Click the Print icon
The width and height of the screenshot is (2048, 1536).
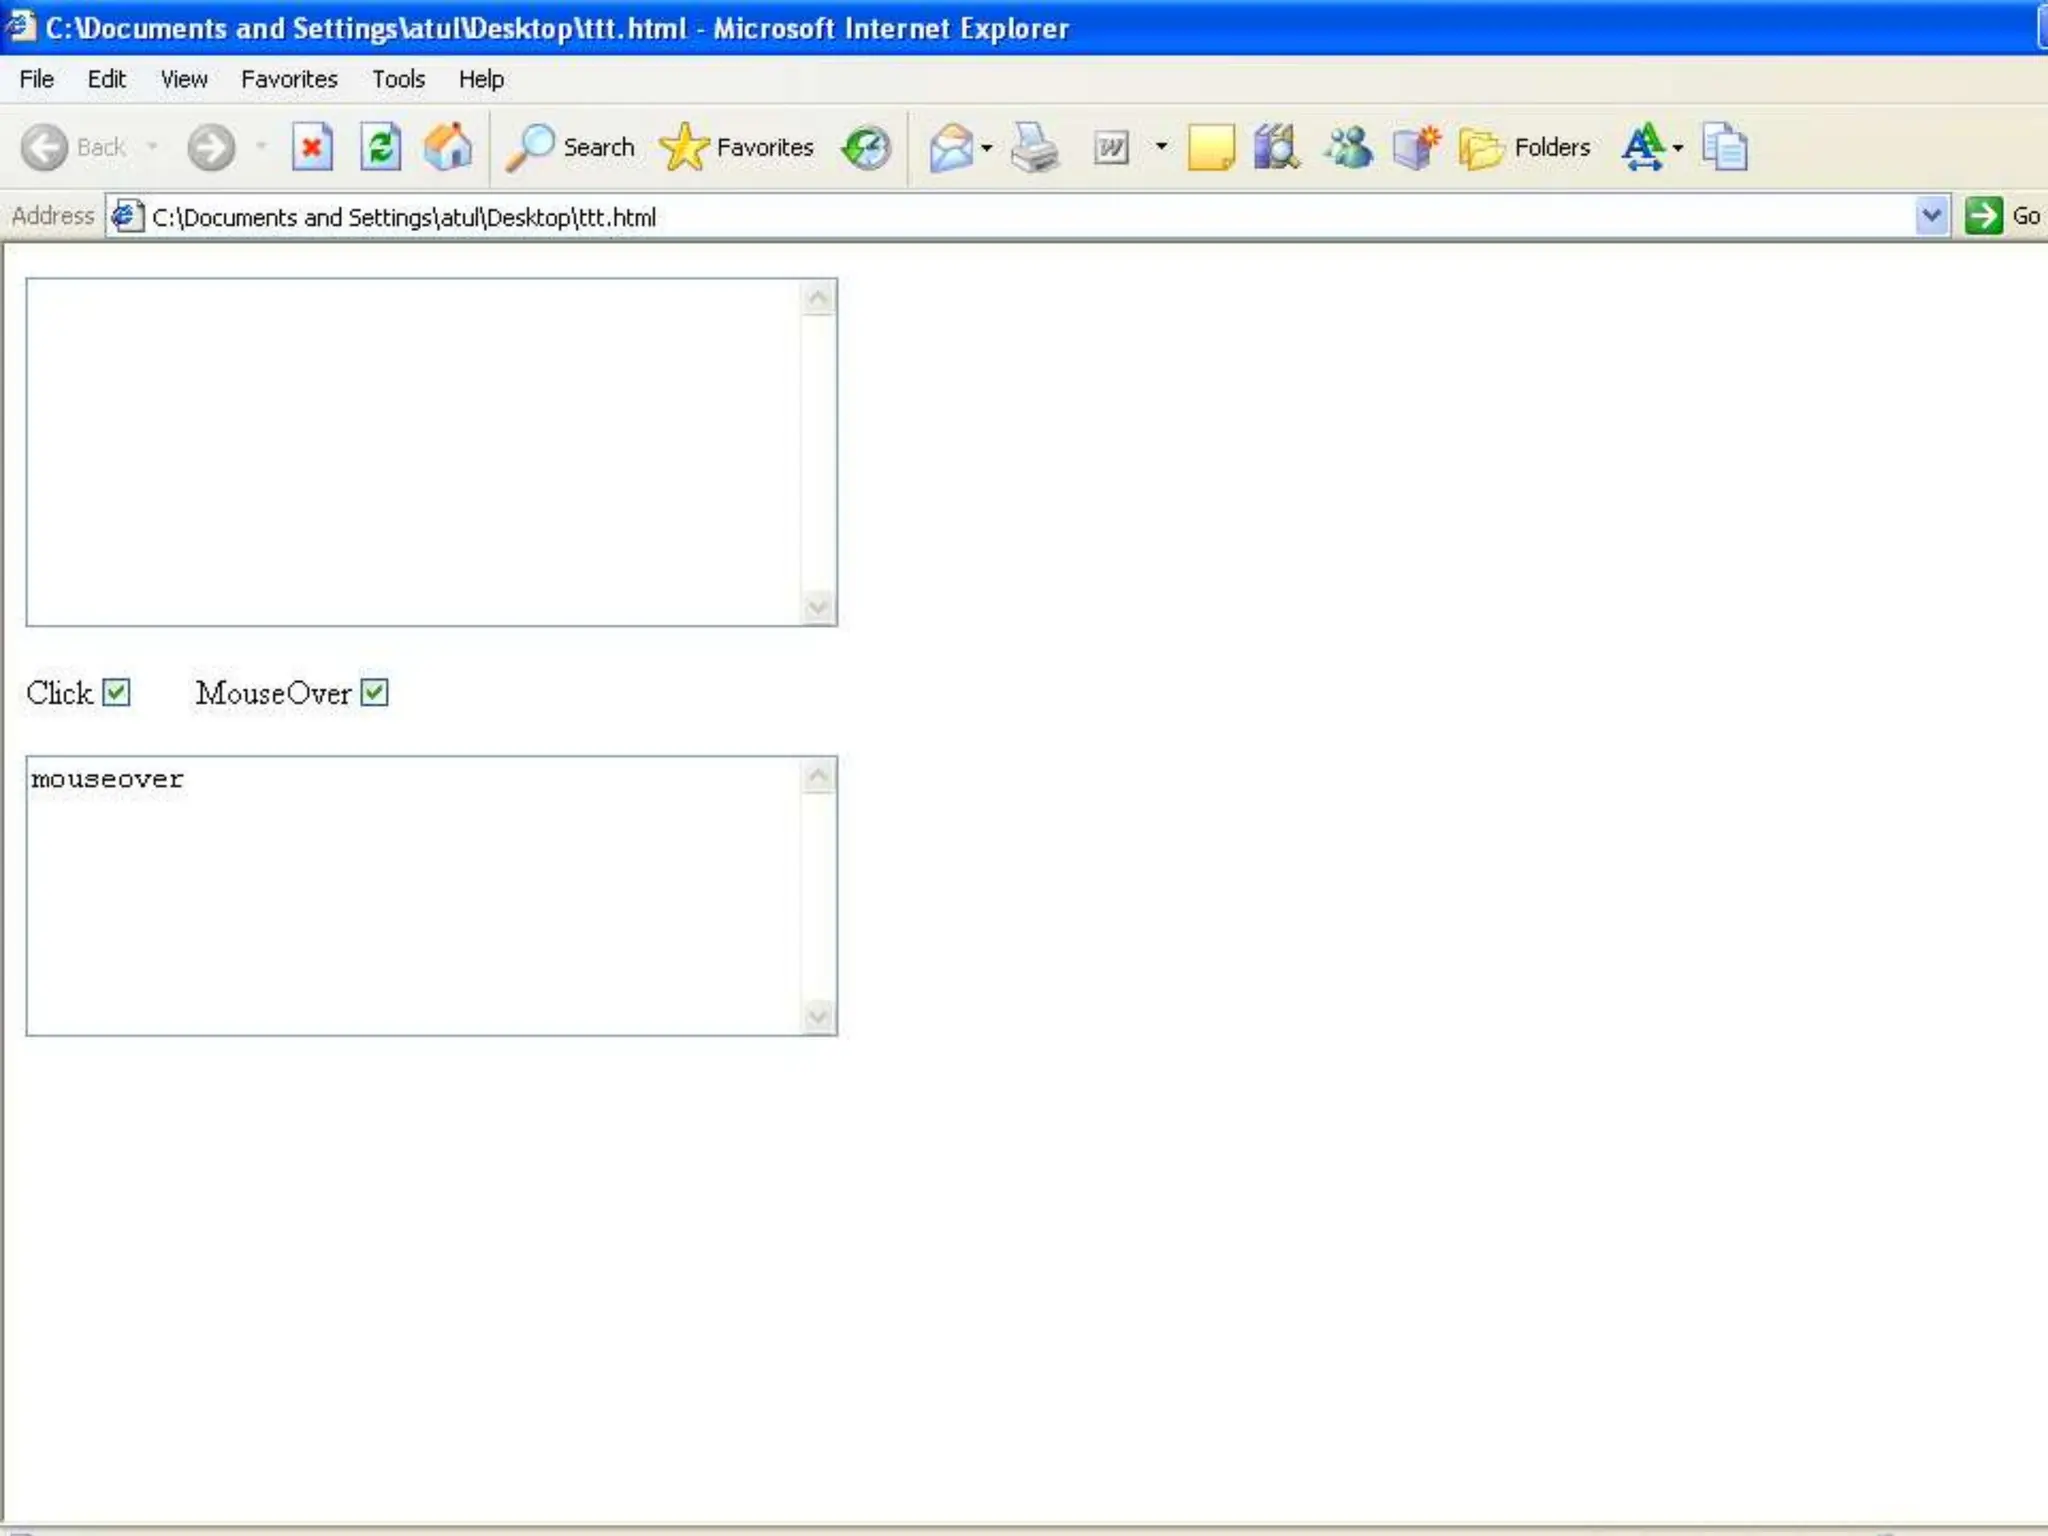pyautogui.click(x=1034, y=148)
